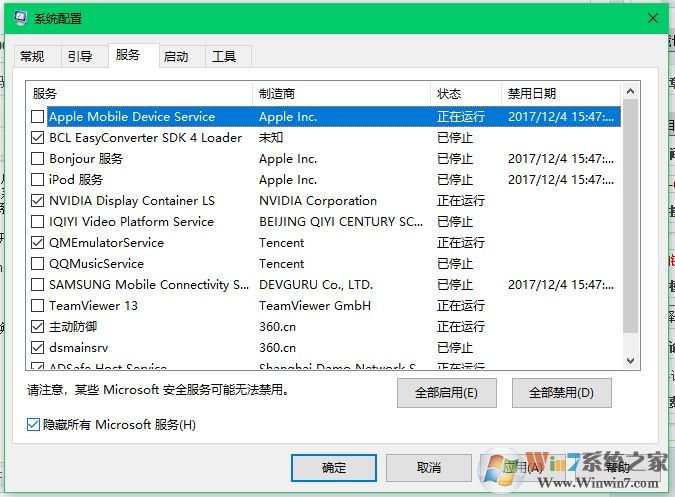This screenshot has width=675, height=497.
Task: Disable NVIDIA Display Container LS service
Action: tap(38, 201)
